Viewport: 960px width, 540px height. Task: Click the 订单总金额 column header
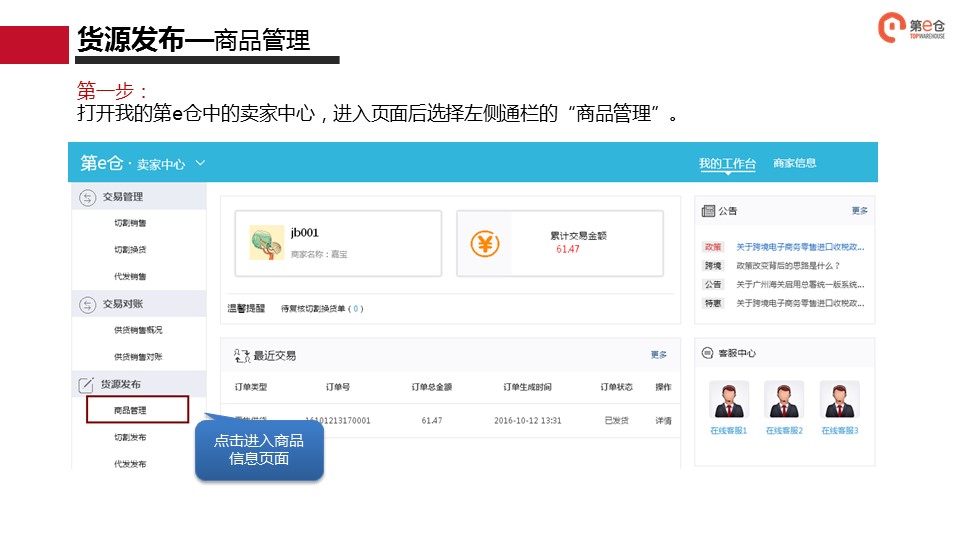click(x=432, y=387)
